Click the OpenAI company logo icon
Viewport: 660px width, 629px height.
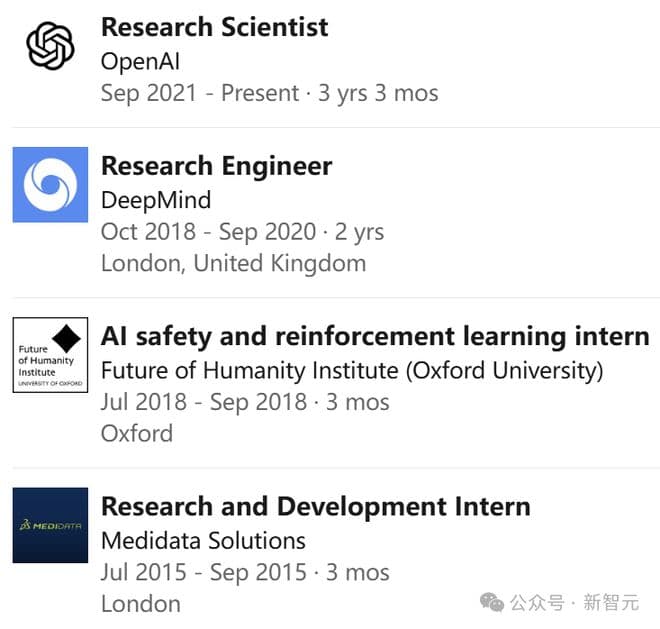[x=50, y=46]
